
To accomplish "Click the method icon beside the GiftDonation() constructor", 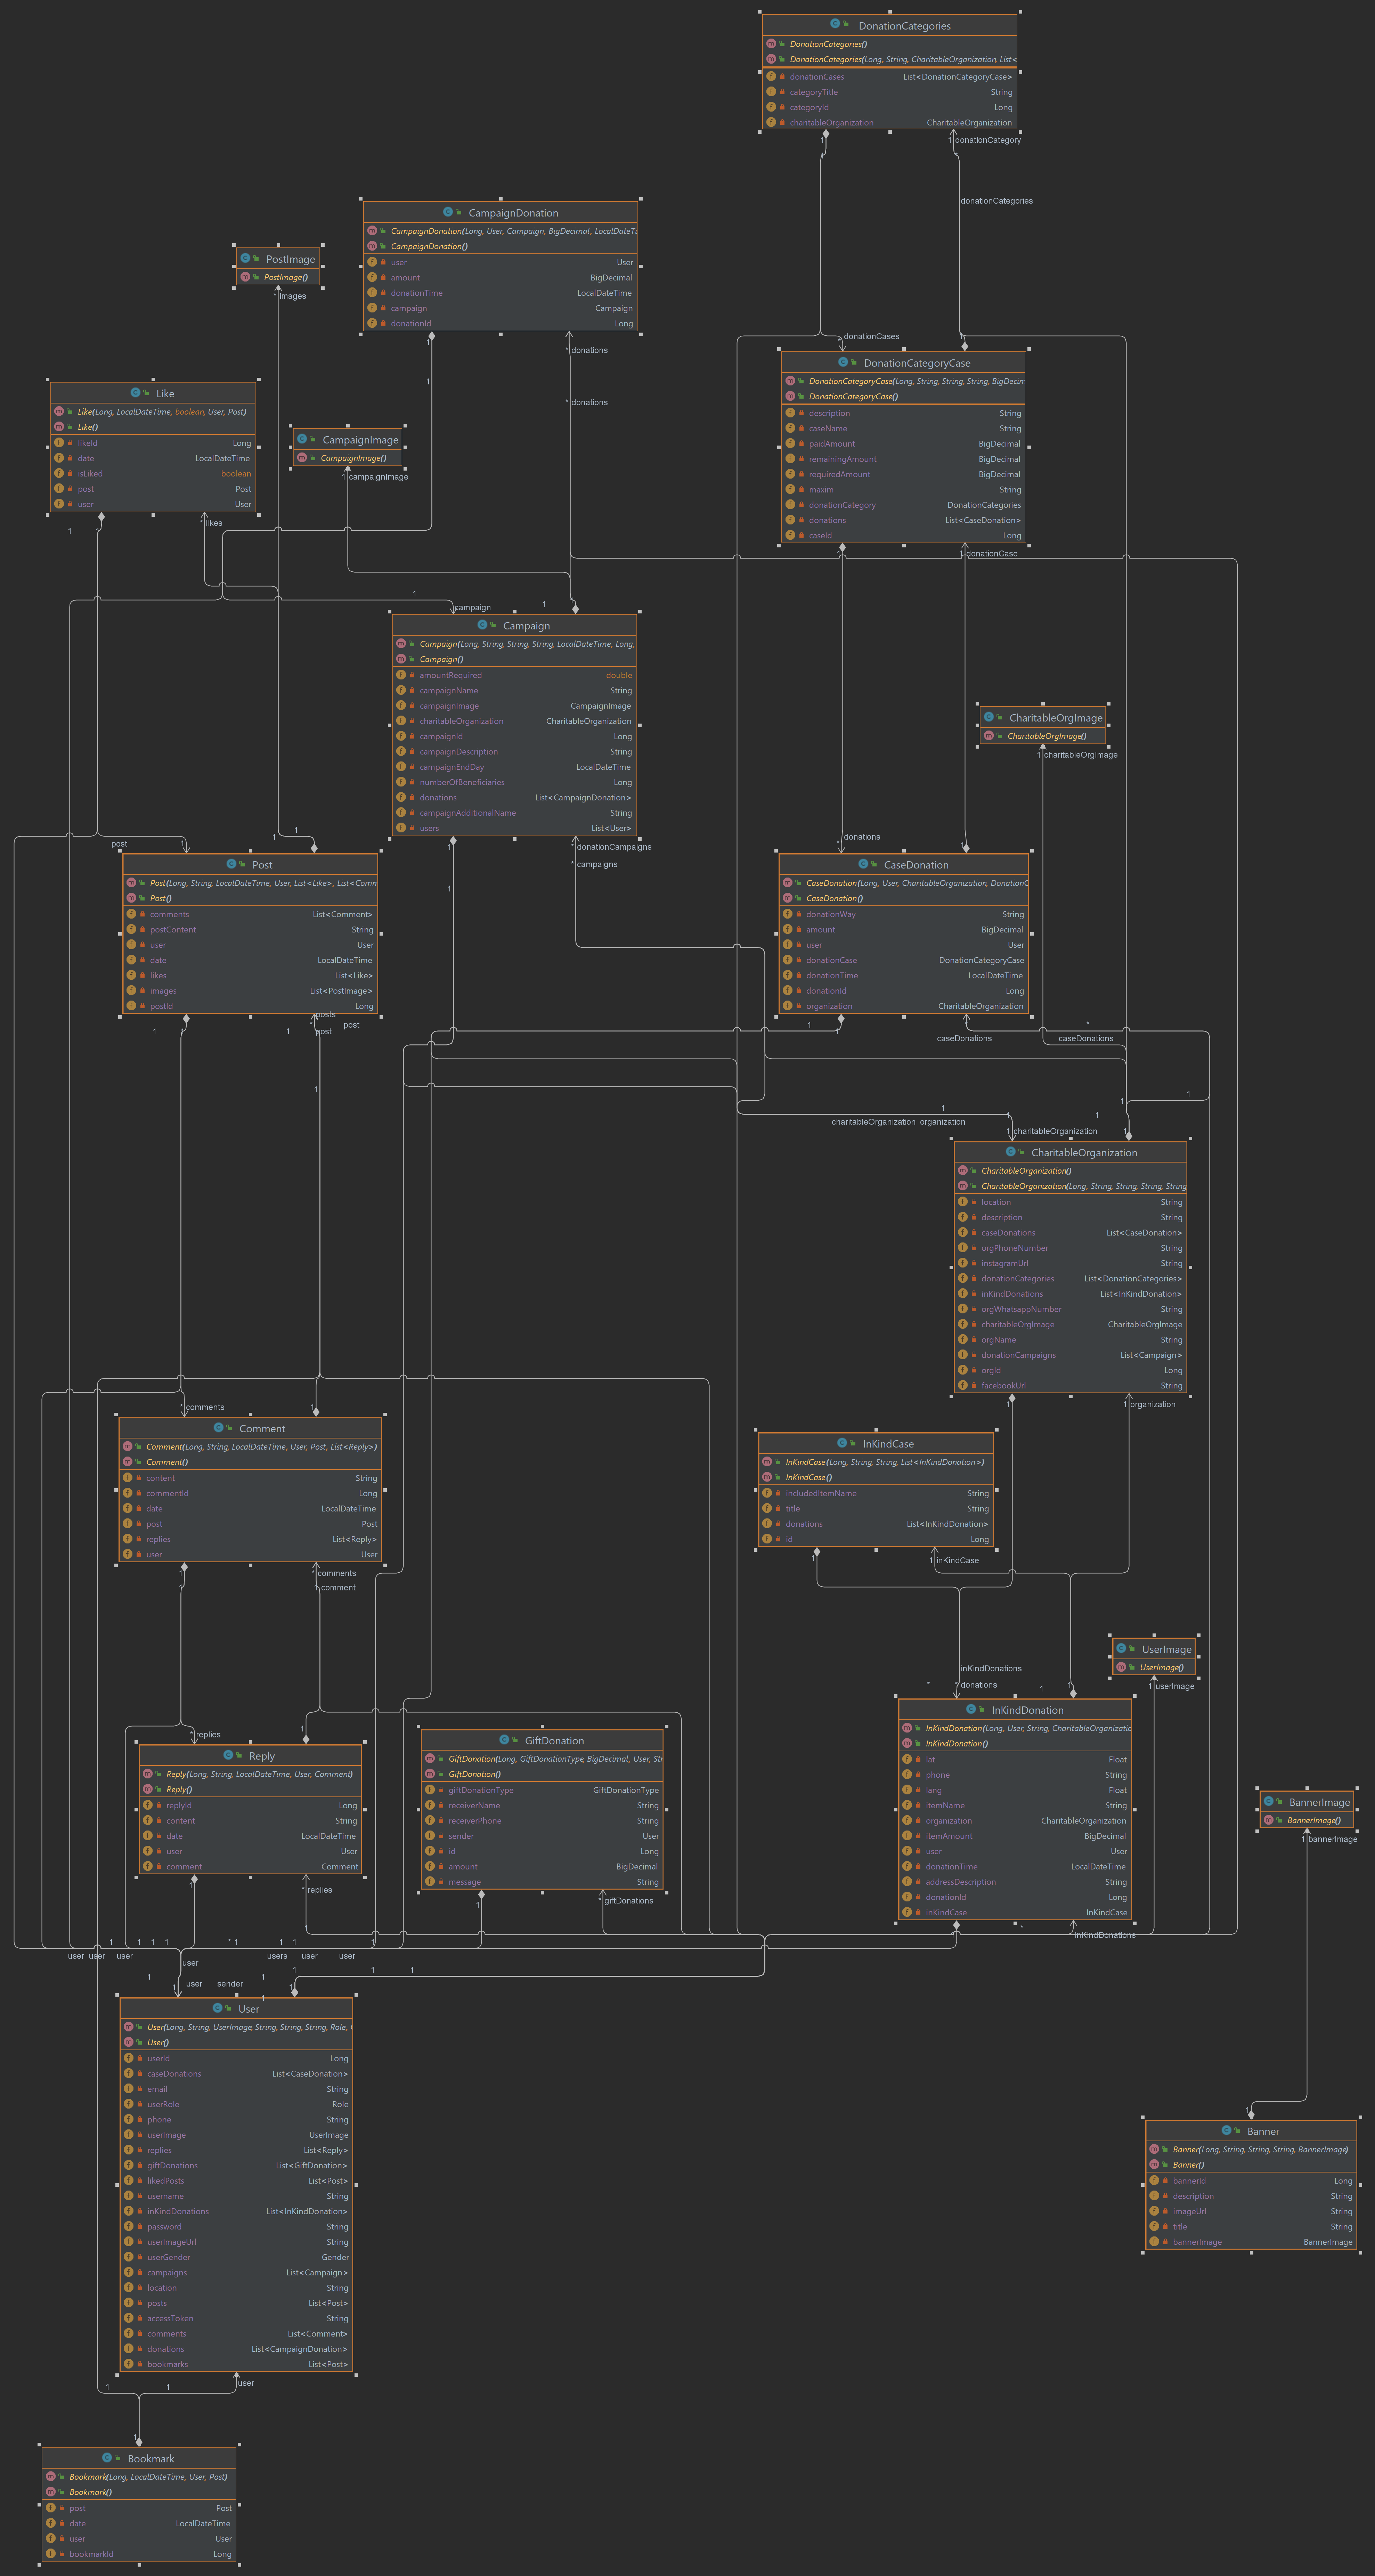I will (430, 1774).
